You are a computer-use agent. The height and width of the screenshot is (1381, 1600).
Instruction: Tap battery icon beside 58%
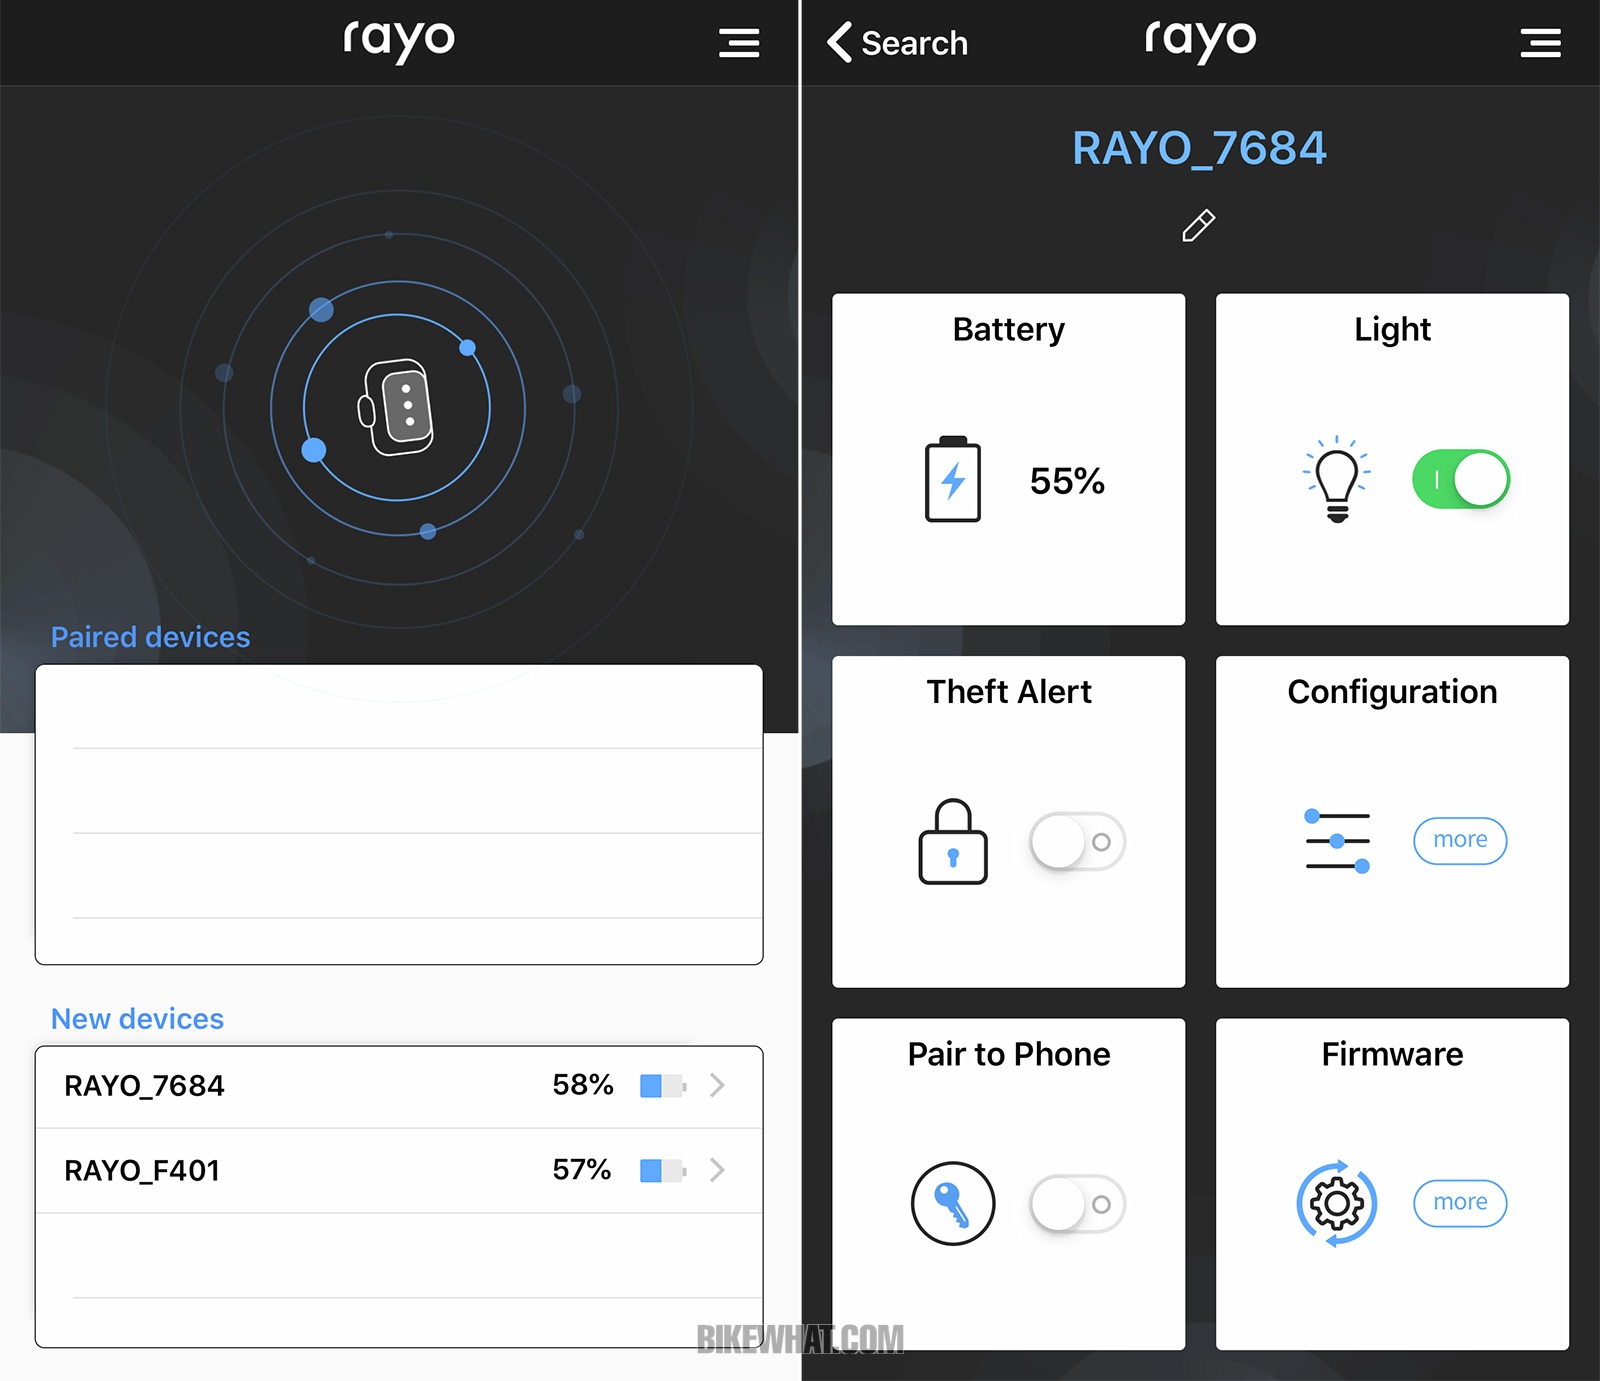[663, 1086]
